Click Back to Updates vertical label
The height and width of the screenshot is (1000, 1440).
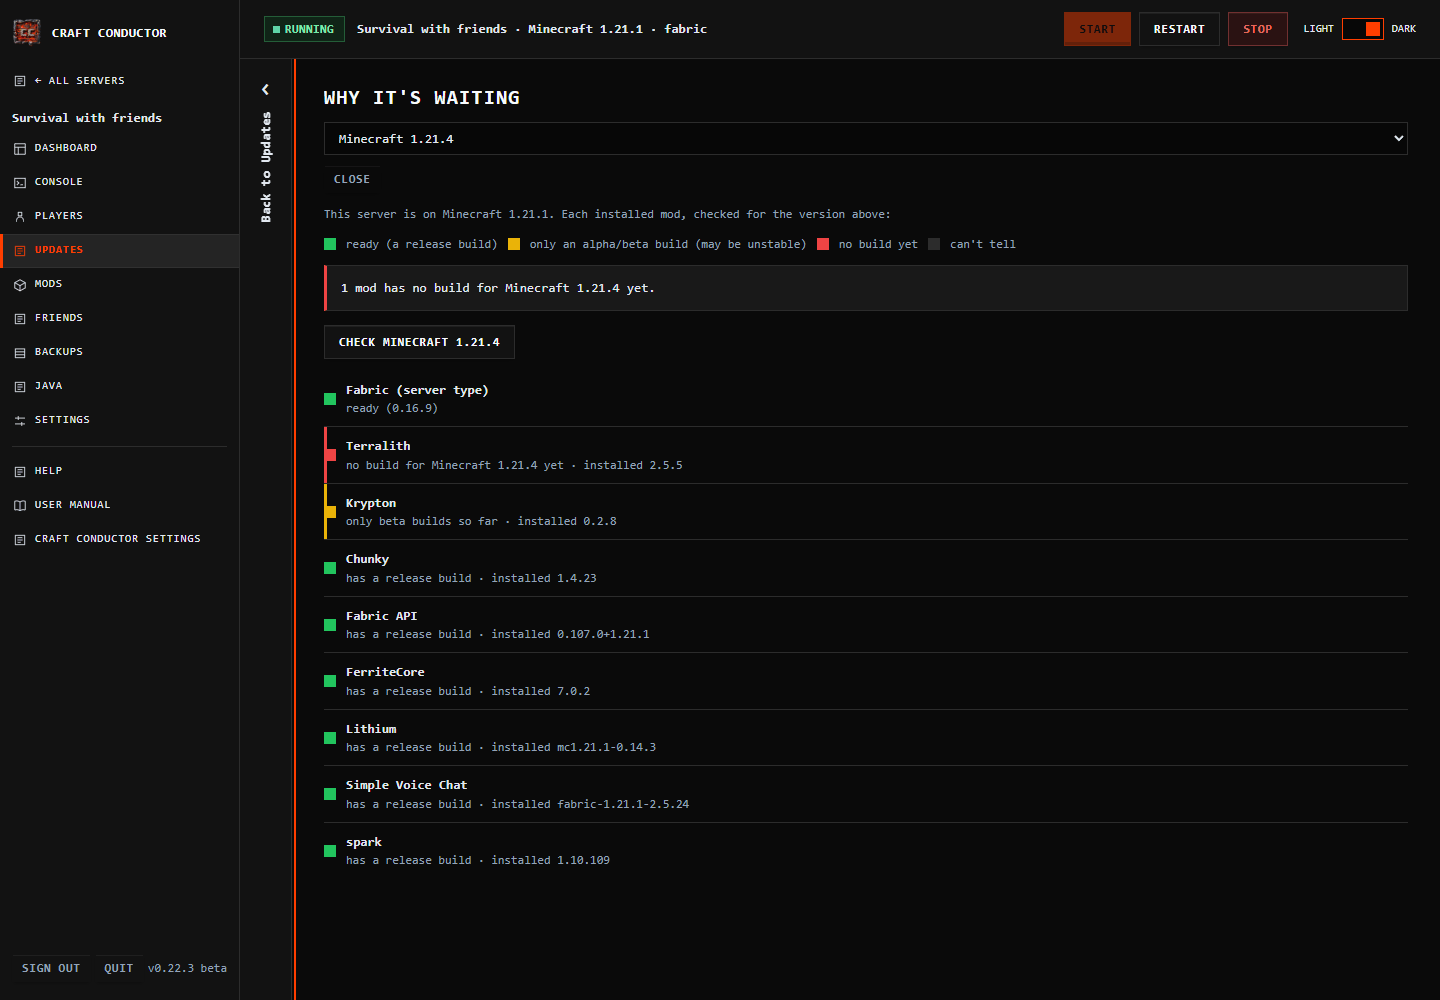pyautogui.click(x=266, y=167)
